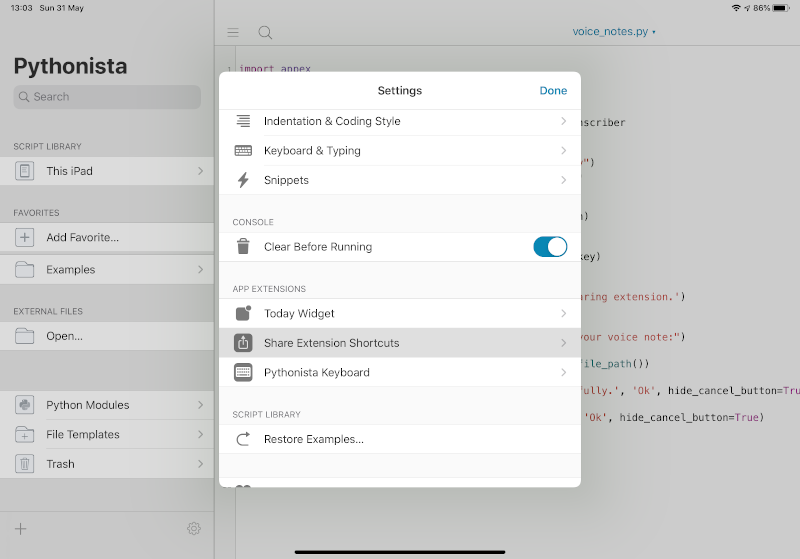Click the folder icon beside Open...
Image resolution: width=800 pixels, height=559 pixels.
click(x=24, y=336)
